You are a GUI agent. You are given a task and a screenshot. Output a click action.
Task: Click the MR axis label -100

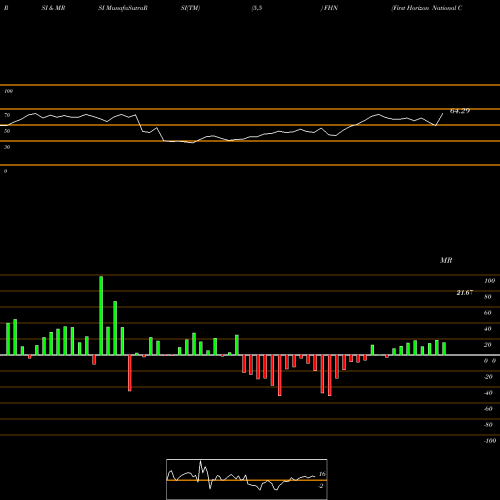[x=490, y=441]
